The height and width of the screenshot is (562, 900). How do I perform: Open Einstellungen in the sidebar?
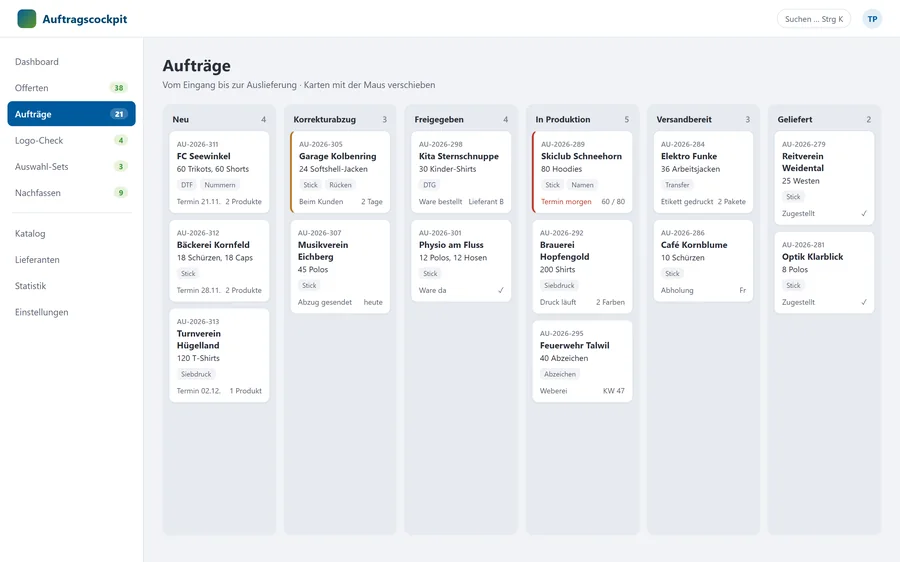pyautogui.click(x=71, y=312)
